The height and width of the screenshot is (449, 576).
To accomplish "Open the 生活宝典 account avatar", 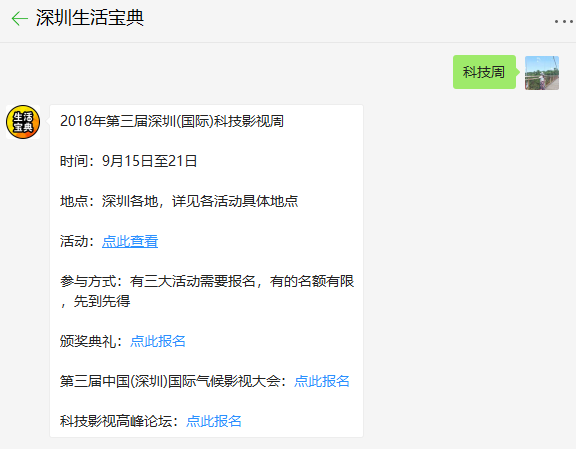I will (x=23, y=122).
